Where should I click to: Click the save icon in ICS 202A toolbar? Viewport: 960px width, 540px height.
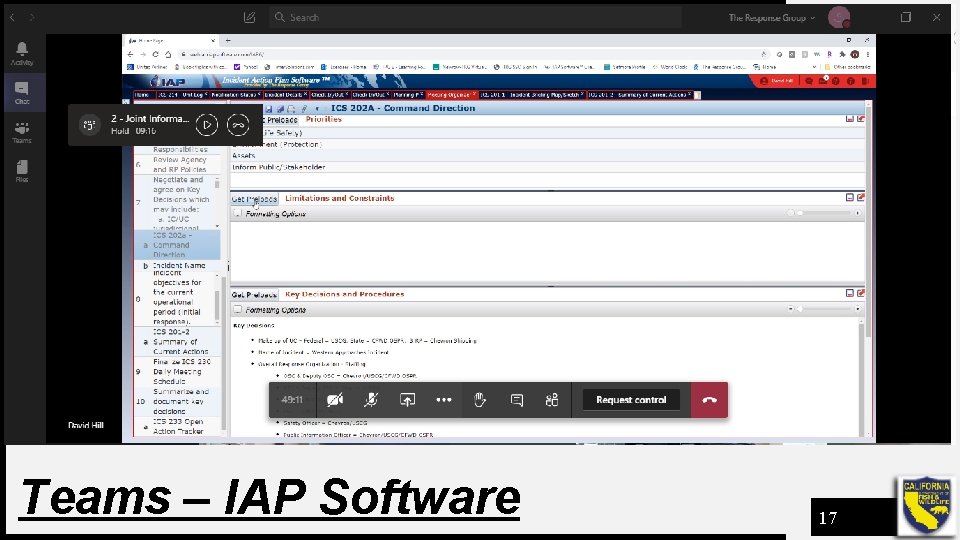269,108
